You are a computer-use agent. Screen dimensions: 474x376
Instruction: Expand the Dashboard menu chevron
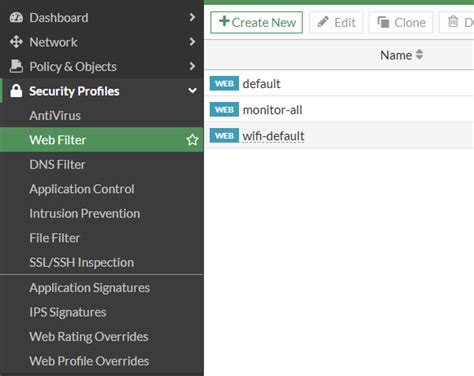(x=192, y=17)
